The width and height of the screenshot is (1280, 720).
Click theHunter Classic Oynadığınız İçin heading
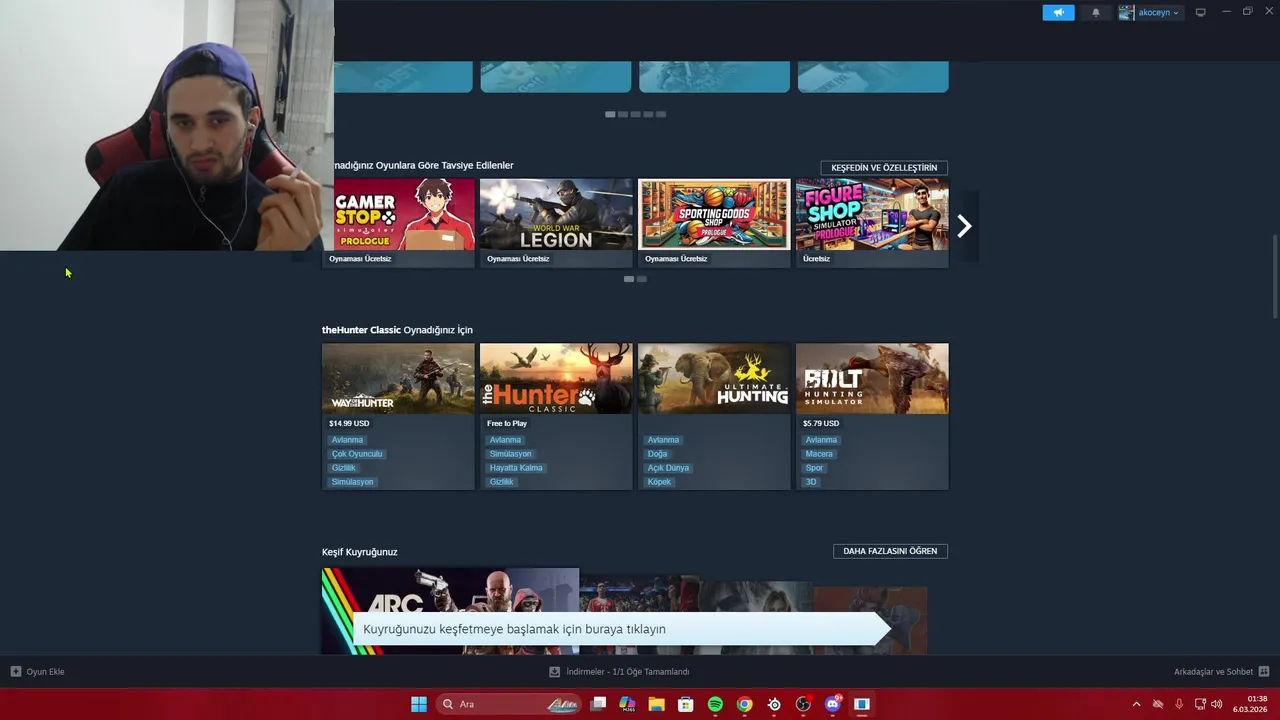tap(397, 330)
